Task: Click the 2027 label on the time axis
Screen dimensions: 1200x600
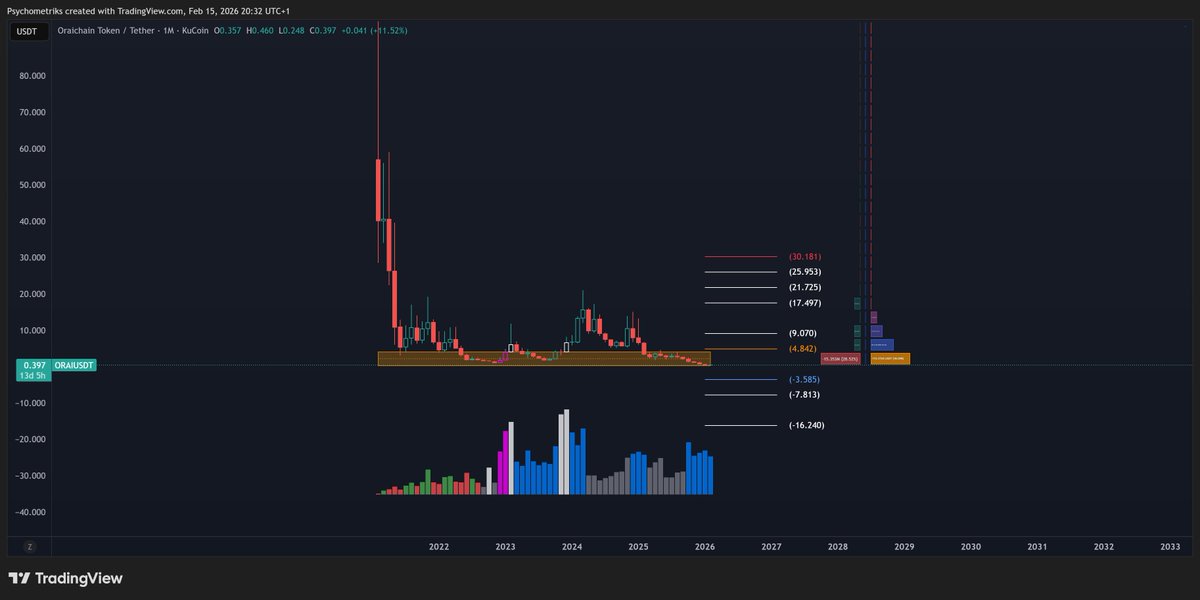Action: (771, 547)
